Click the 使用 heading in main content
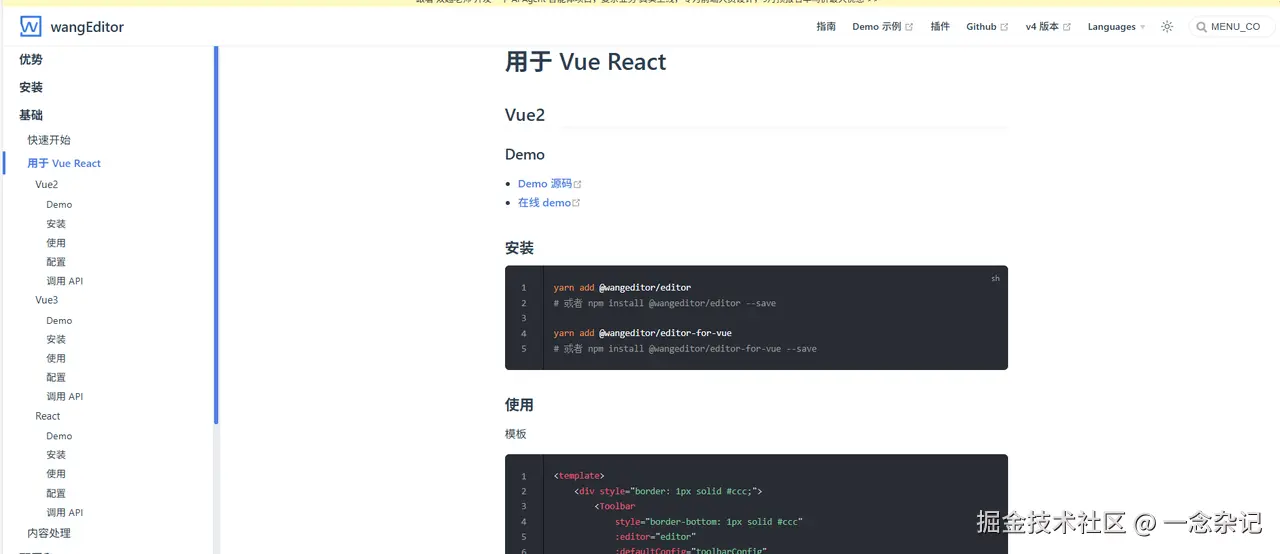Viewport: 1280px width, 554px height. coord(520,405)
